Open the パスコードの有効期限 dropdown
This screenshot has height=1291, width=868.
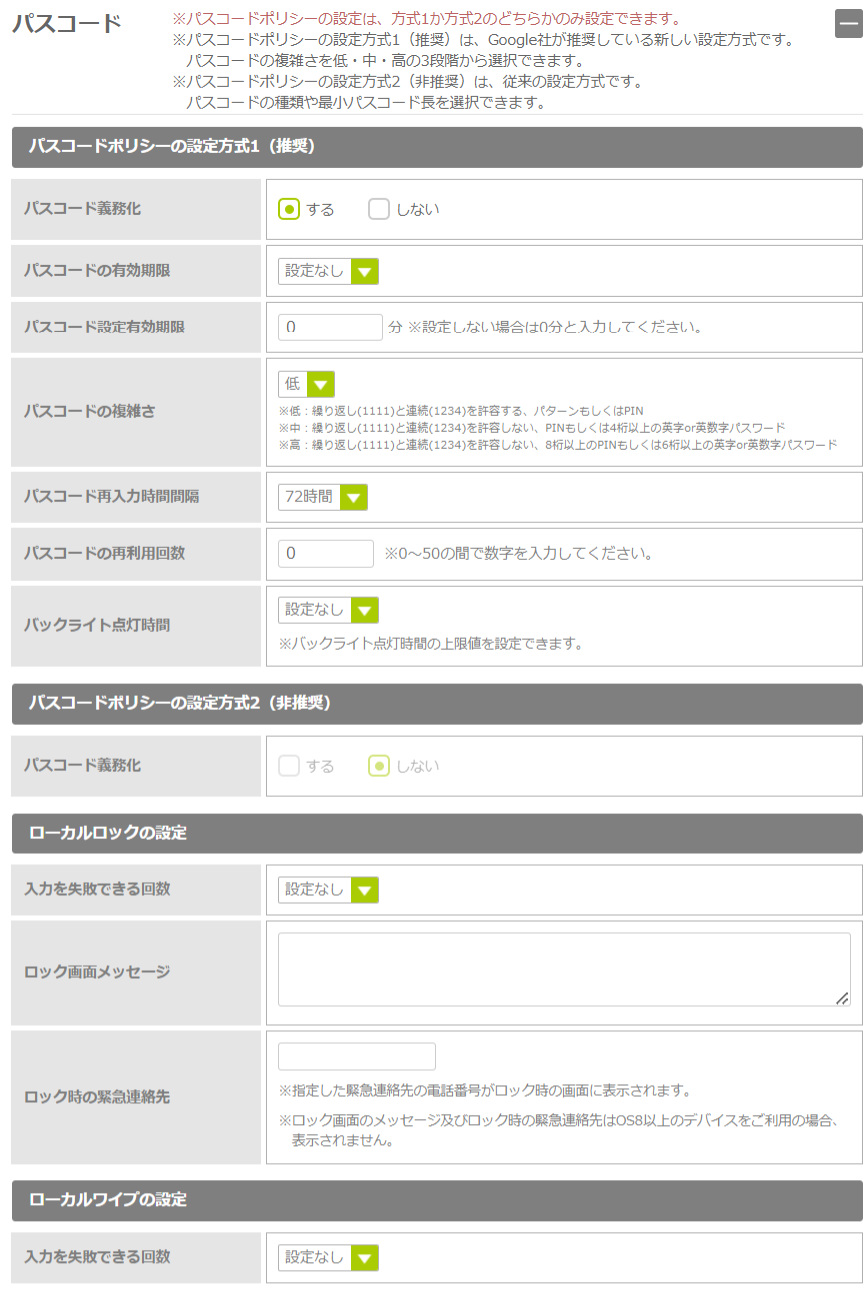pyautogui.click(x=328, y=271)
